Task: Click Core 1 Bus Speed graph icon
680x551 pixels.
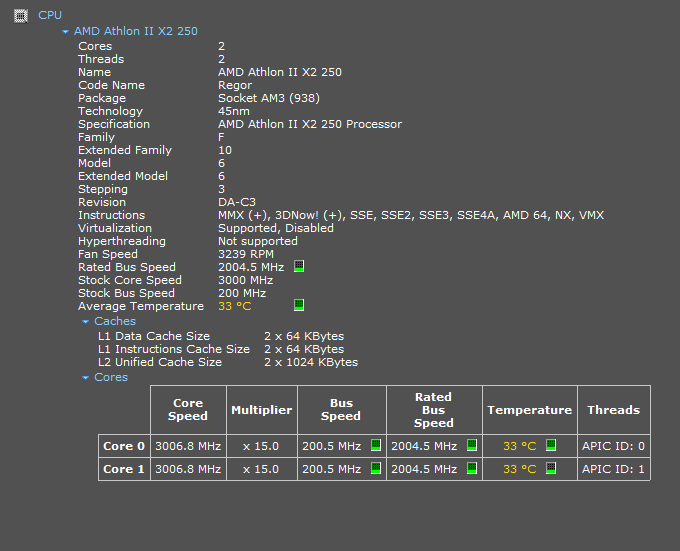Action: (x=376, y=468)
